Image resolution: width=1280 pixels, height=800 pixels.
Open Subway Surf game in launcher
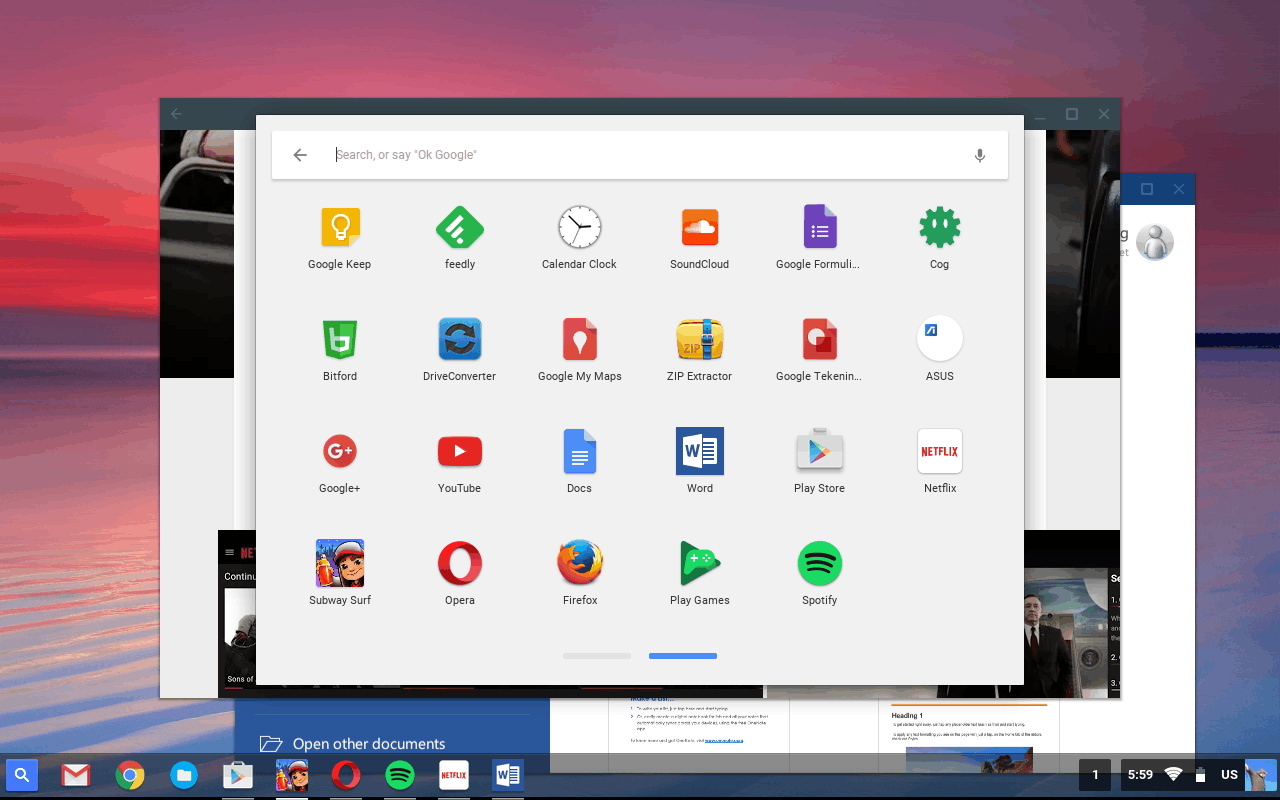[340, 564]
